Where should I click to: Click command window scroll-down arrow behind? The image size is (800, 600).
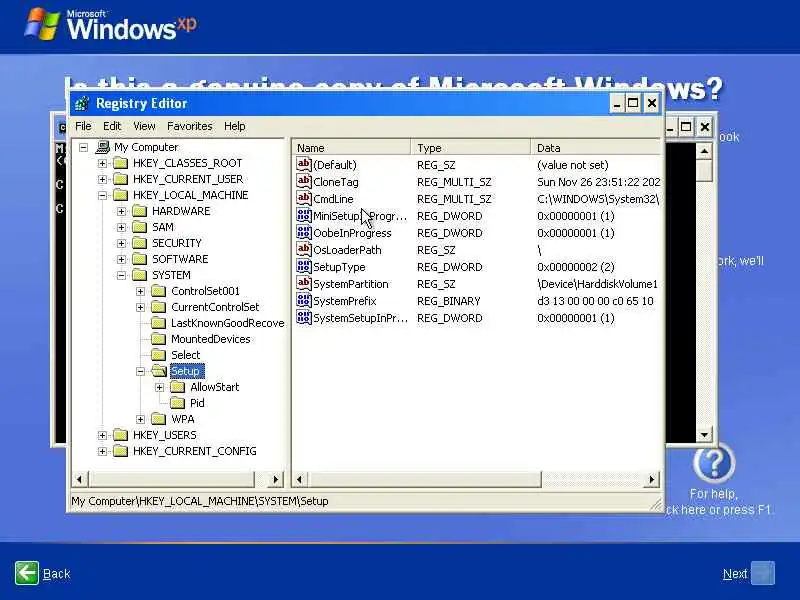tap(704, 435)
